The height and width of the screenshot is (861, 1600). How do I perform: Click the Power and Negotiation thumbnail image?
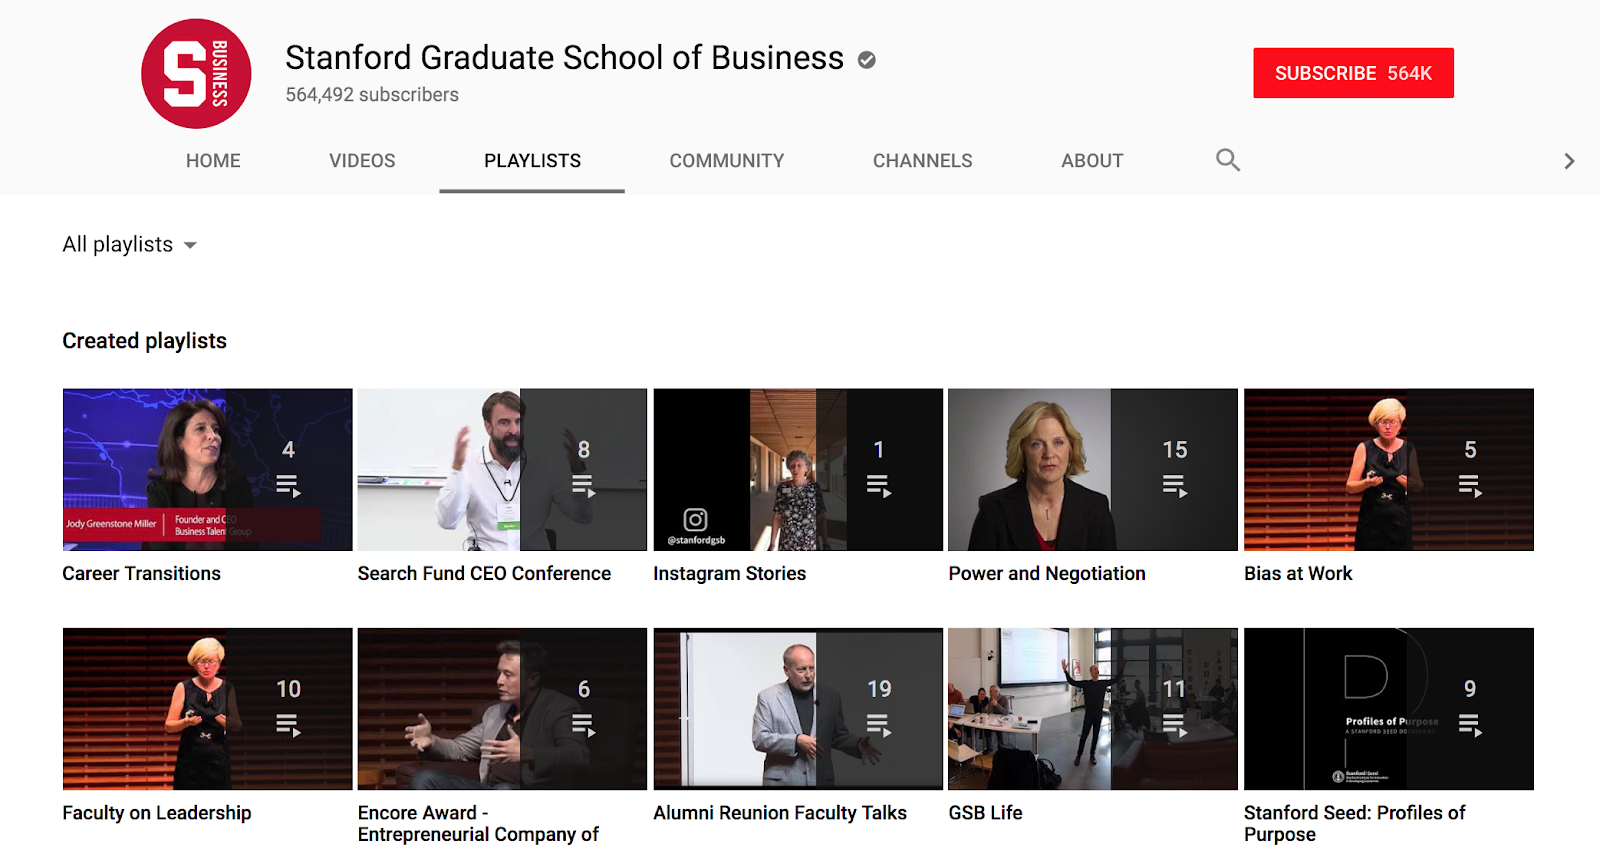pos(1093,470)
